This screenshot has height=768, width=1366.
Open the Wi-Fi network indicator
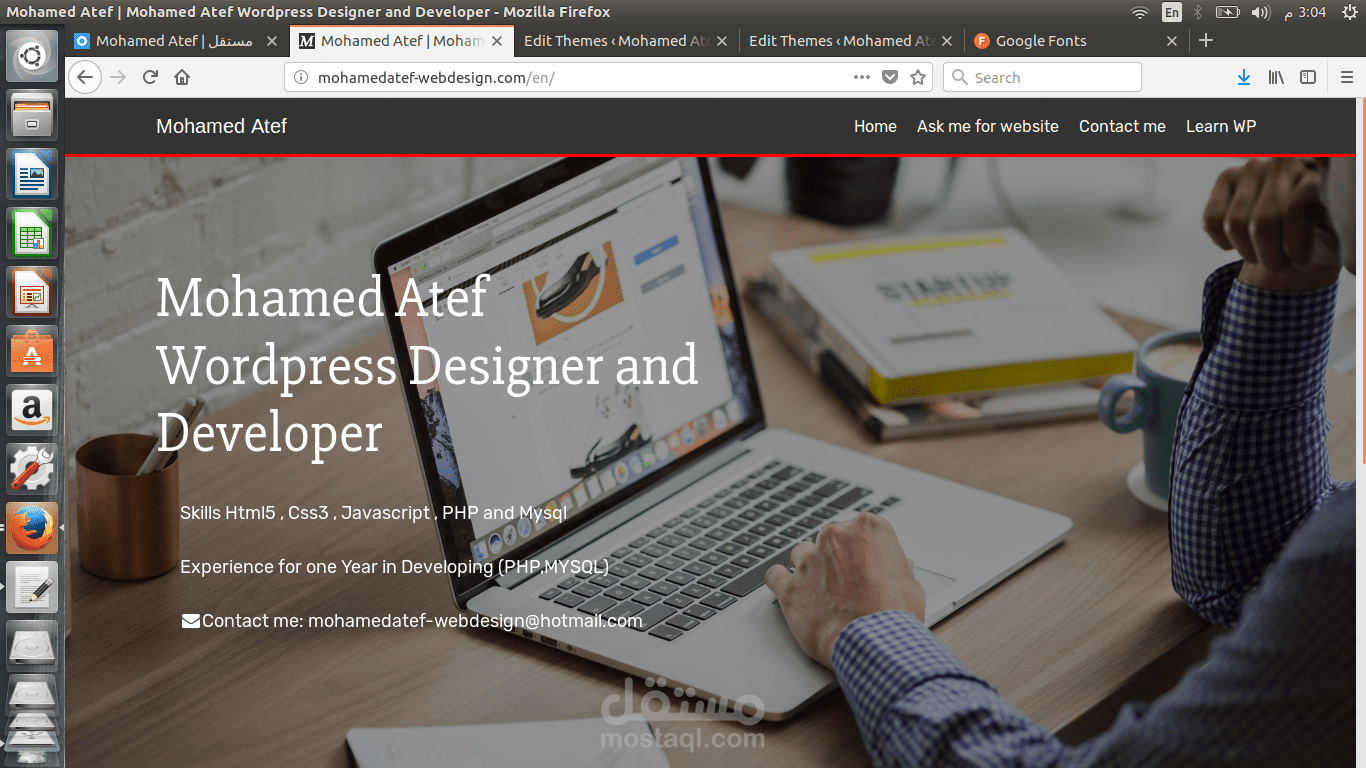(1140, 12)
